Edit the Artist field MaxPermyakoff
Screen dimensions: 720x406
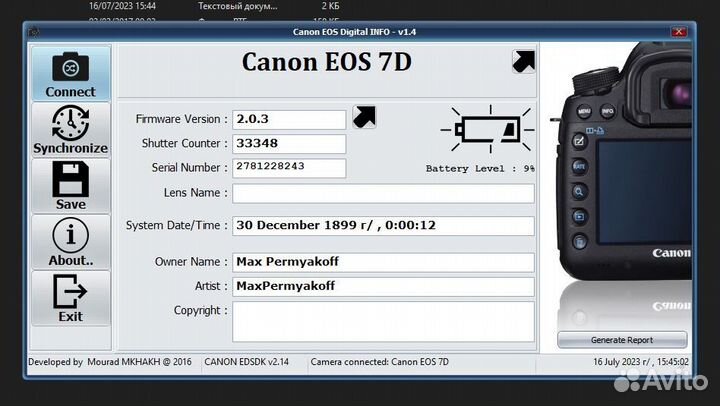[x=383, y=287]
